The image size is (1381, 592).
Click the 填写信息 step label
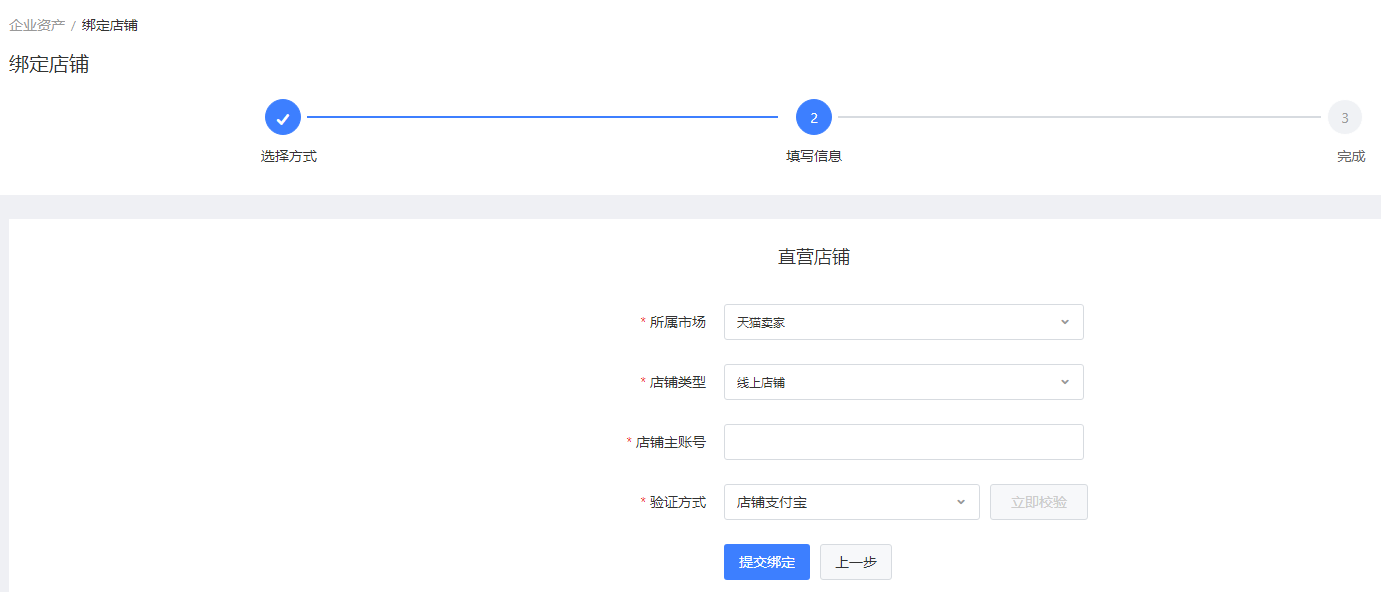pos(814,156)
